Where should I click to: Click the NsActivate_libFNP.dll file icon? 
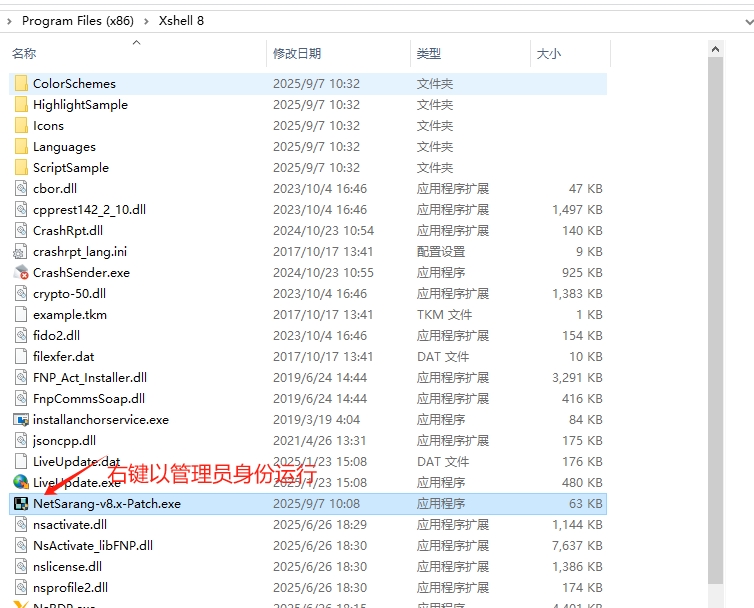[x=21, y=545]
